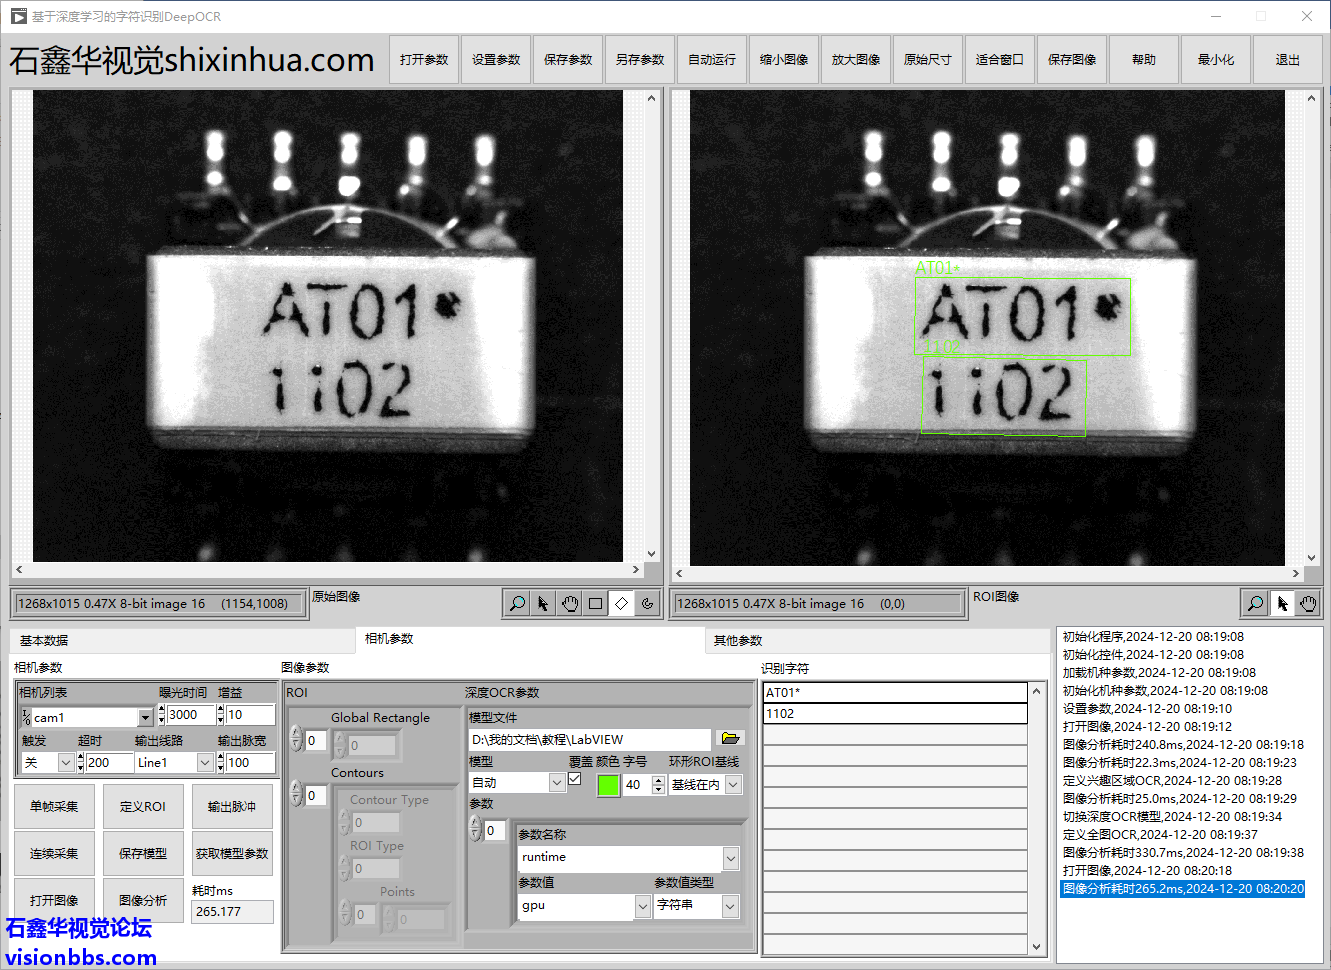Select the pan hand tool under the ROI image
This screenshot has height=970, width=1331.
[x=1308, y=603]
